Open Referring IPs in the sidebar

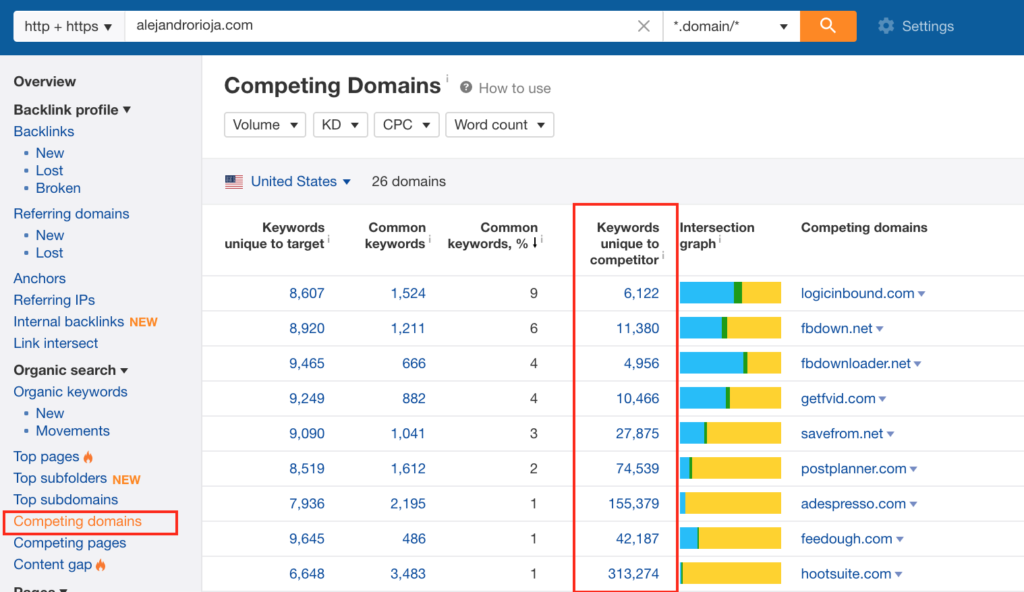pos(54,300)
